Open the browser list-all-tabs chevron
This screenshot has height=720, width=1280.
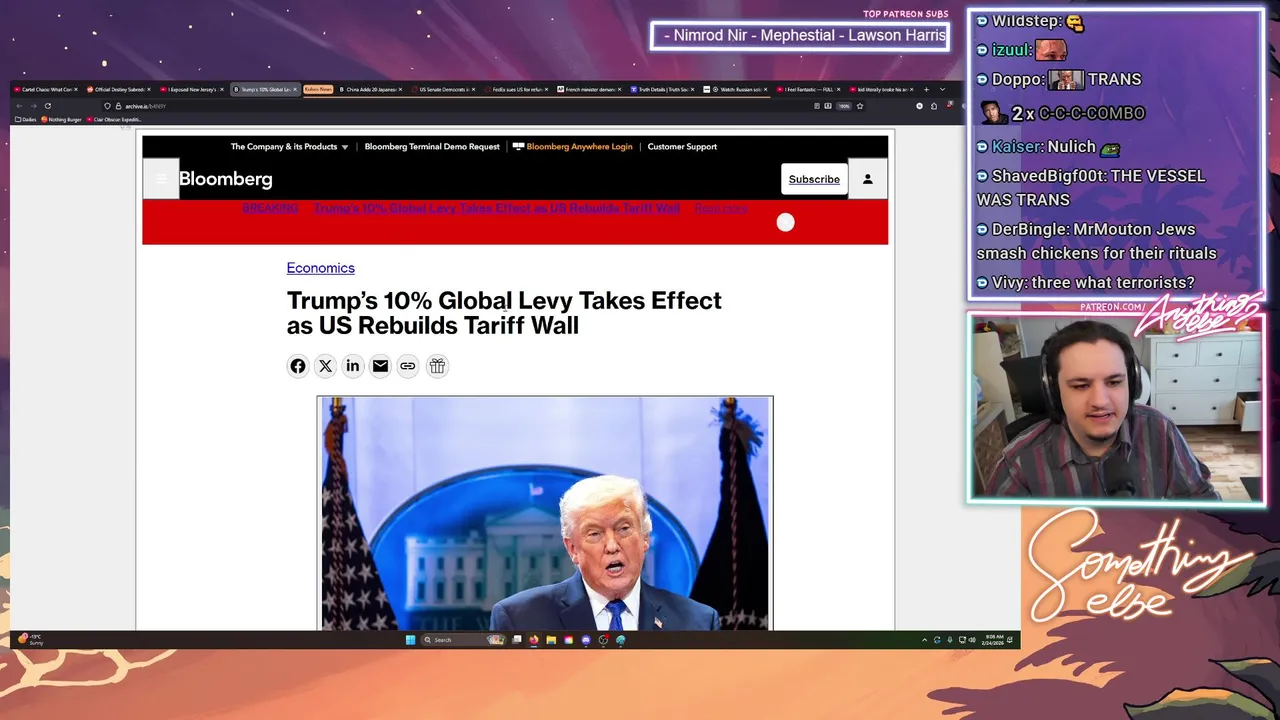(942, 90)
